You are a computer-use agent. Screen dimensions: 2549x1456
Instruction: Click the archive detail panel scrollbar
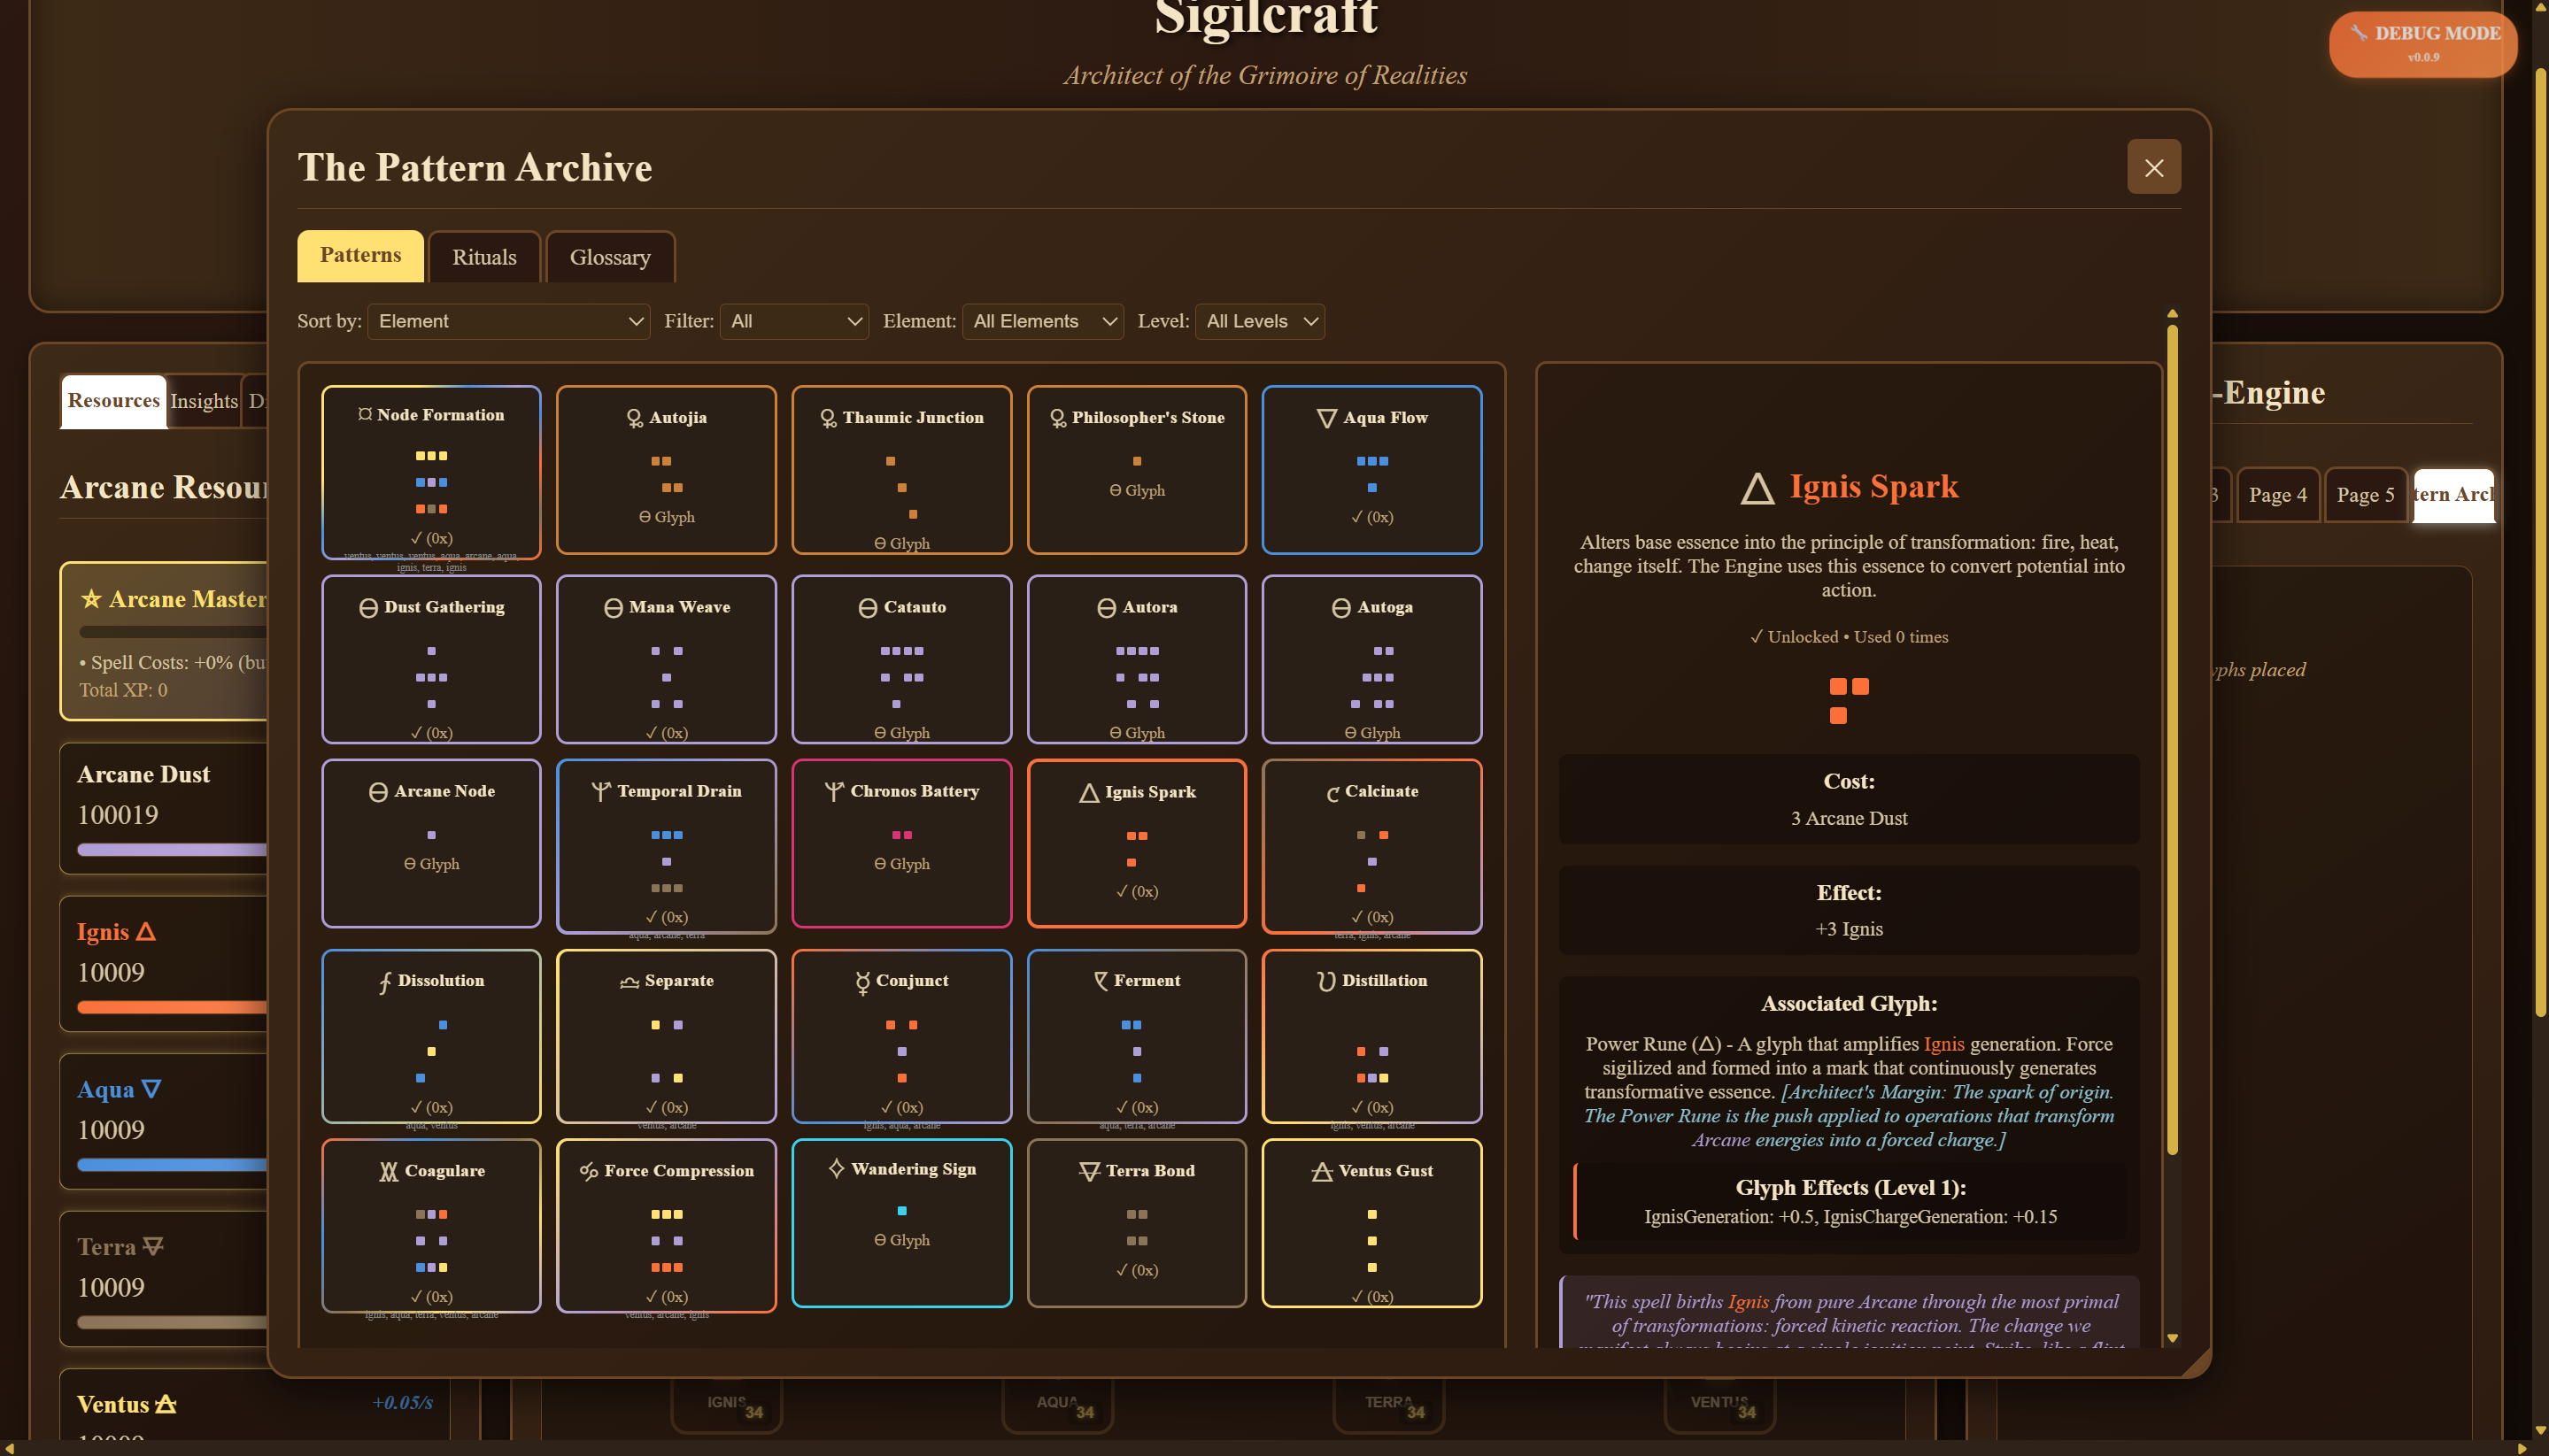tap(2172, 740)
